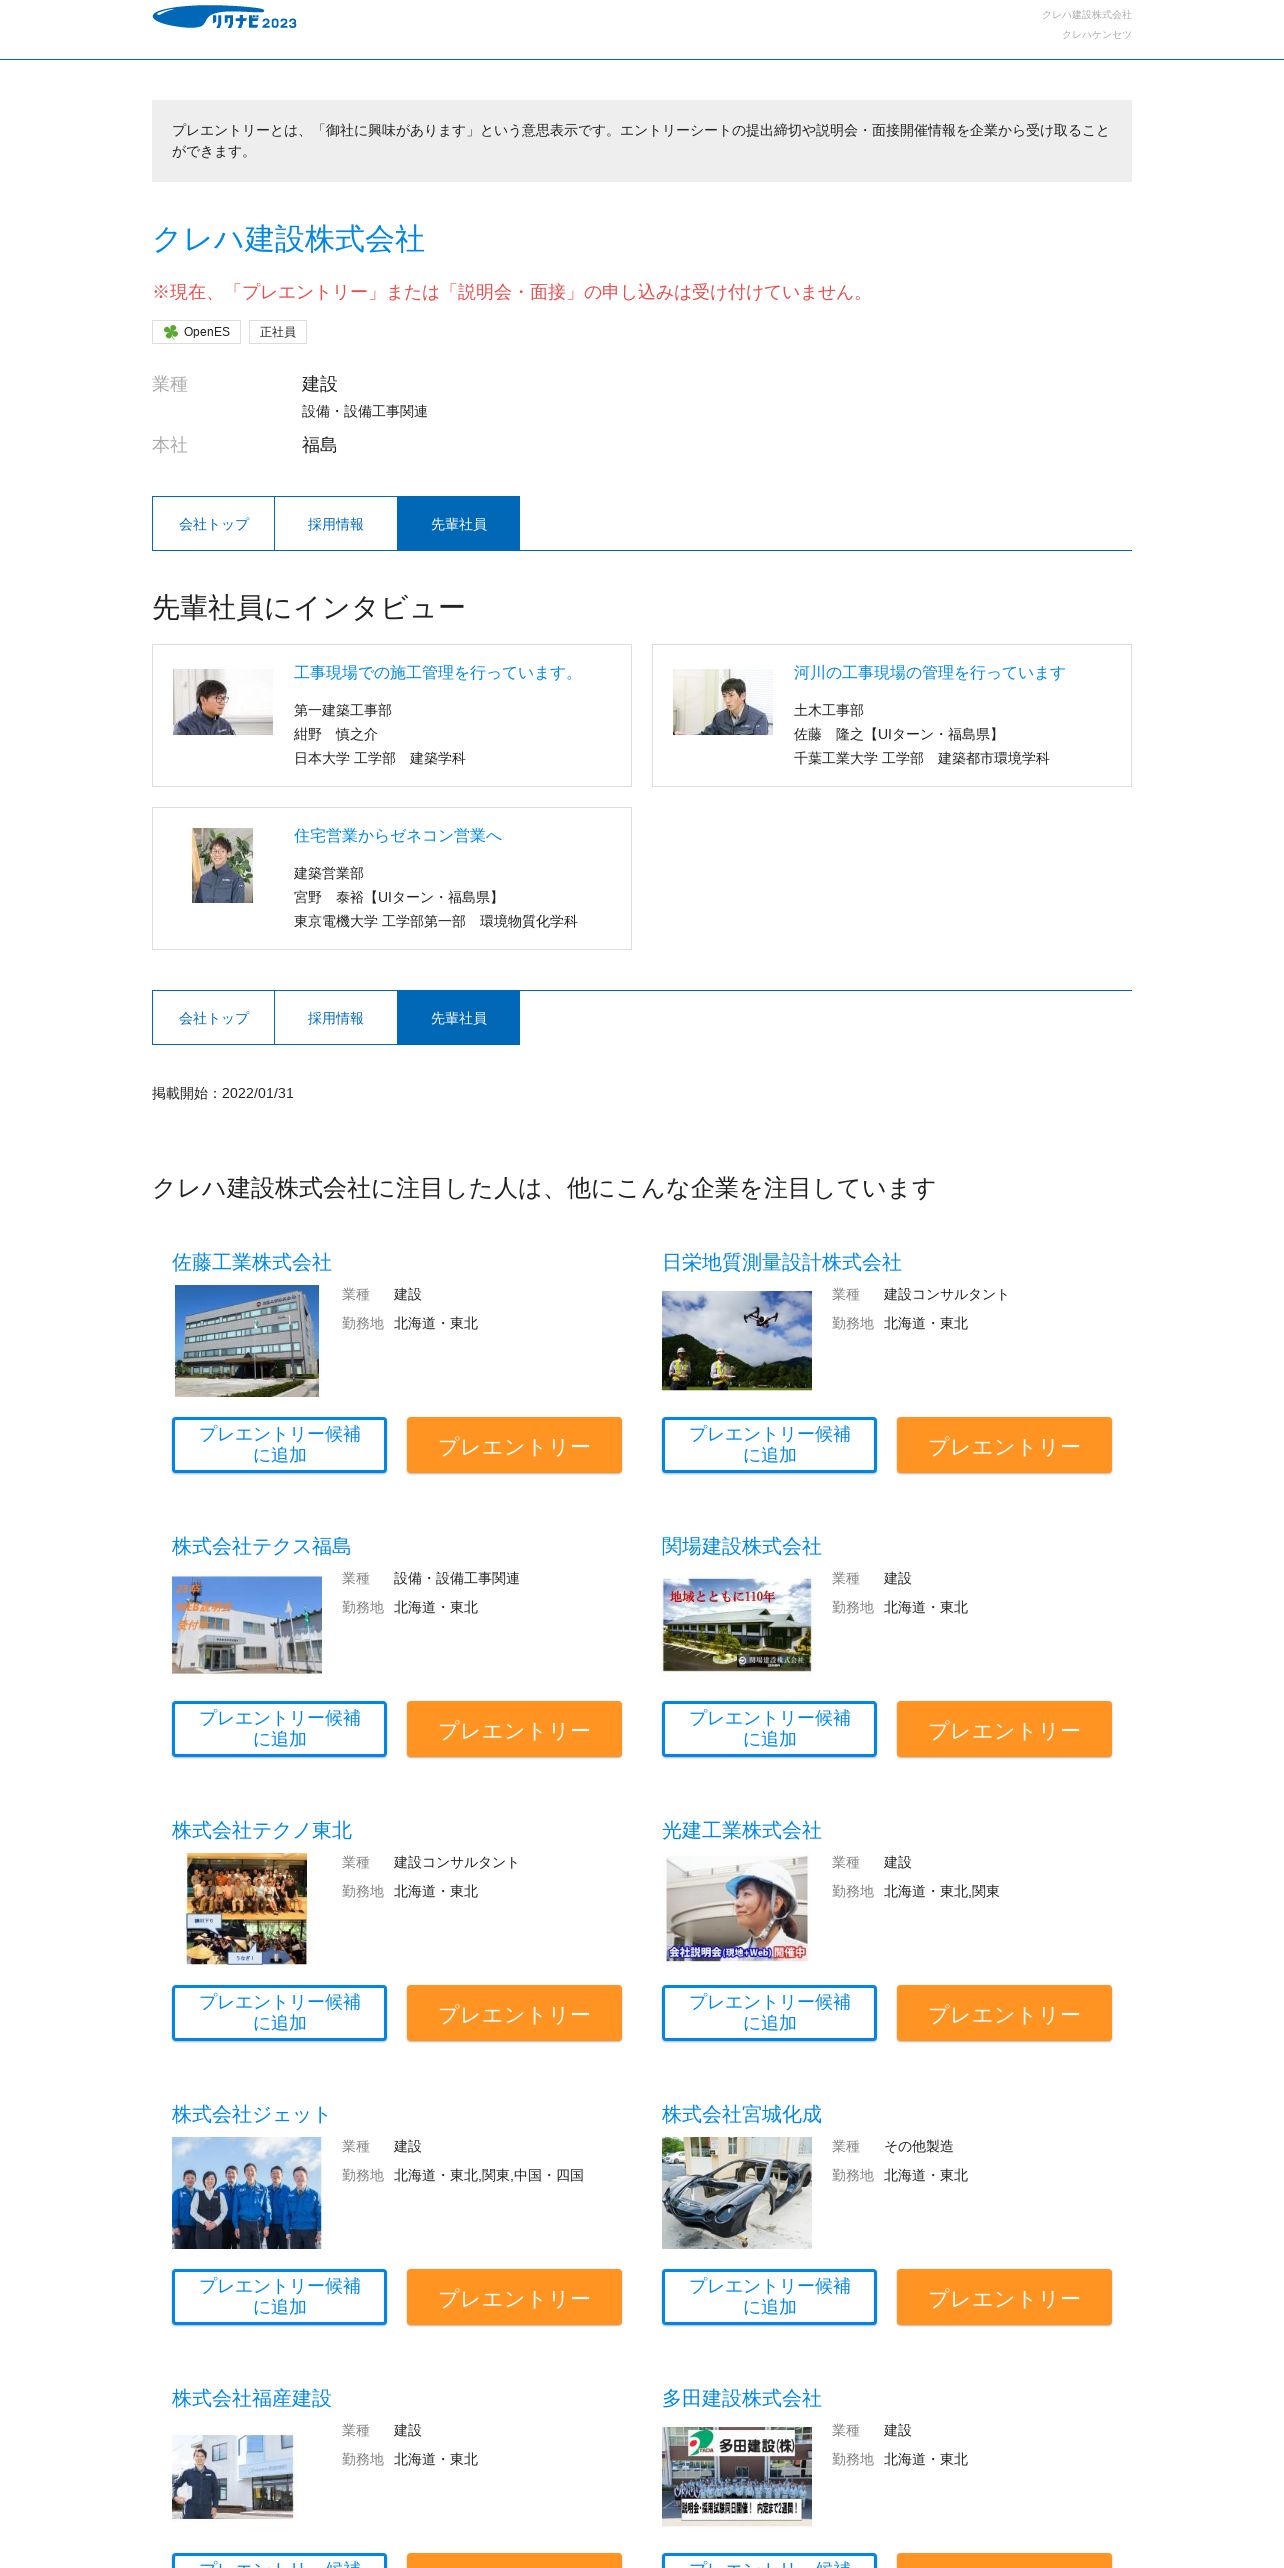This screenshot has width=1284, height=2568.
Task: Switch to lower 採用情報 tab
Action: [x=336, y=1018]
